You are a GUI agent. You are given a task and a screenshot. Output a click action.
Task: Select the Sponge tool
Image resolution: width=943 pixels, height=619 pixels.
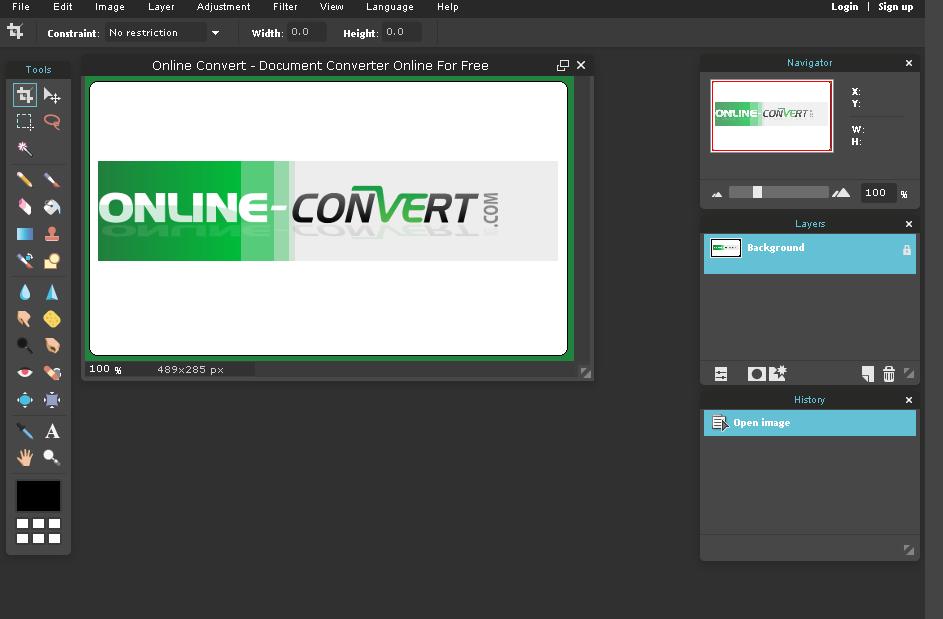[52, 319]
